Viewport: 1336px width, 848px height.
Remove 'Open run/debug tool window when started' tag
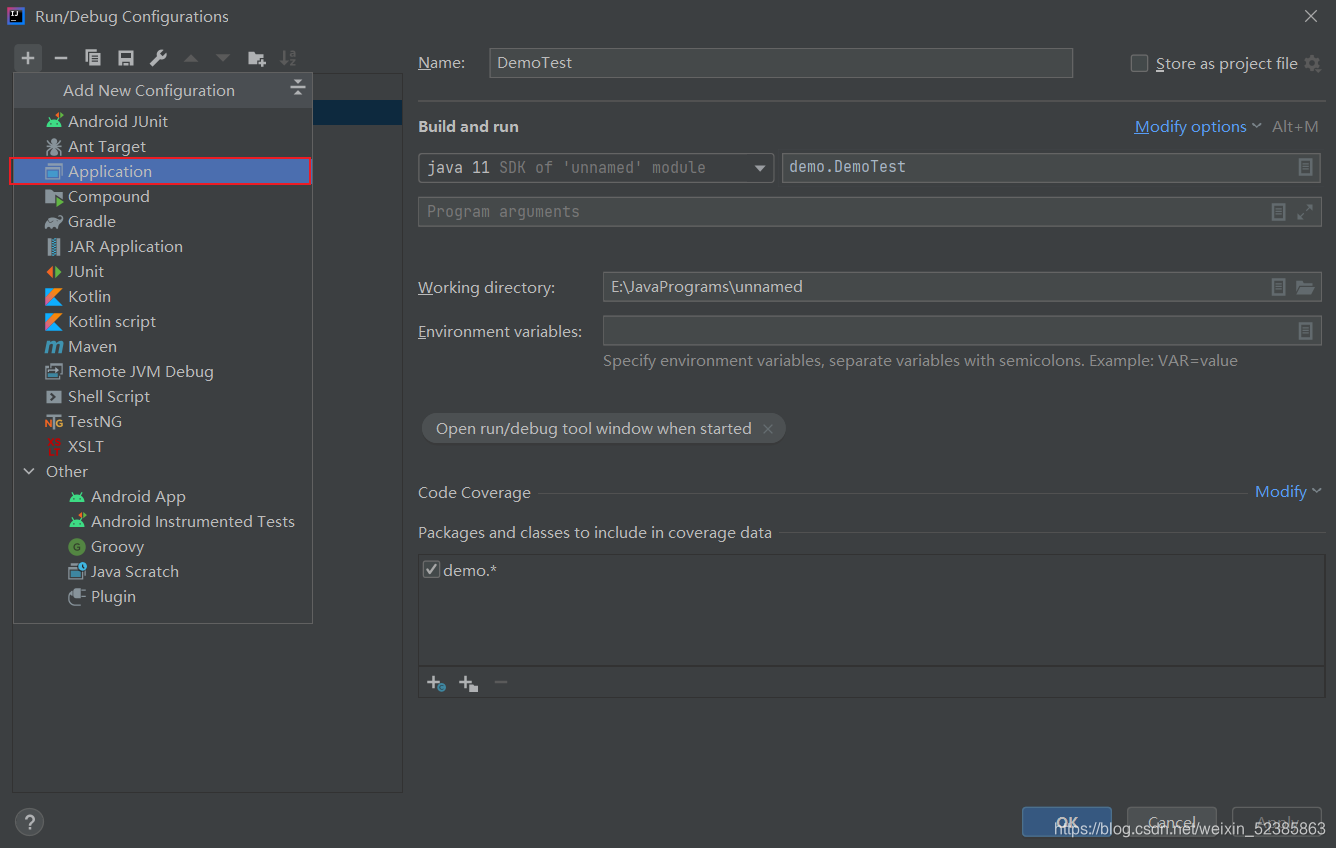coord(768,429)
